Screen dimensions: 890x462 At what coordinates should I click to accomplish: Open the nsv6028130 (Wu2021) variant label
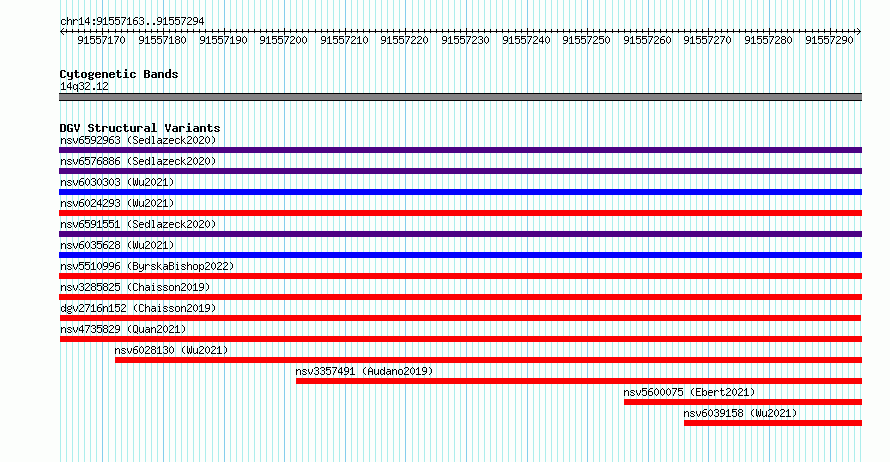[171, 350]
